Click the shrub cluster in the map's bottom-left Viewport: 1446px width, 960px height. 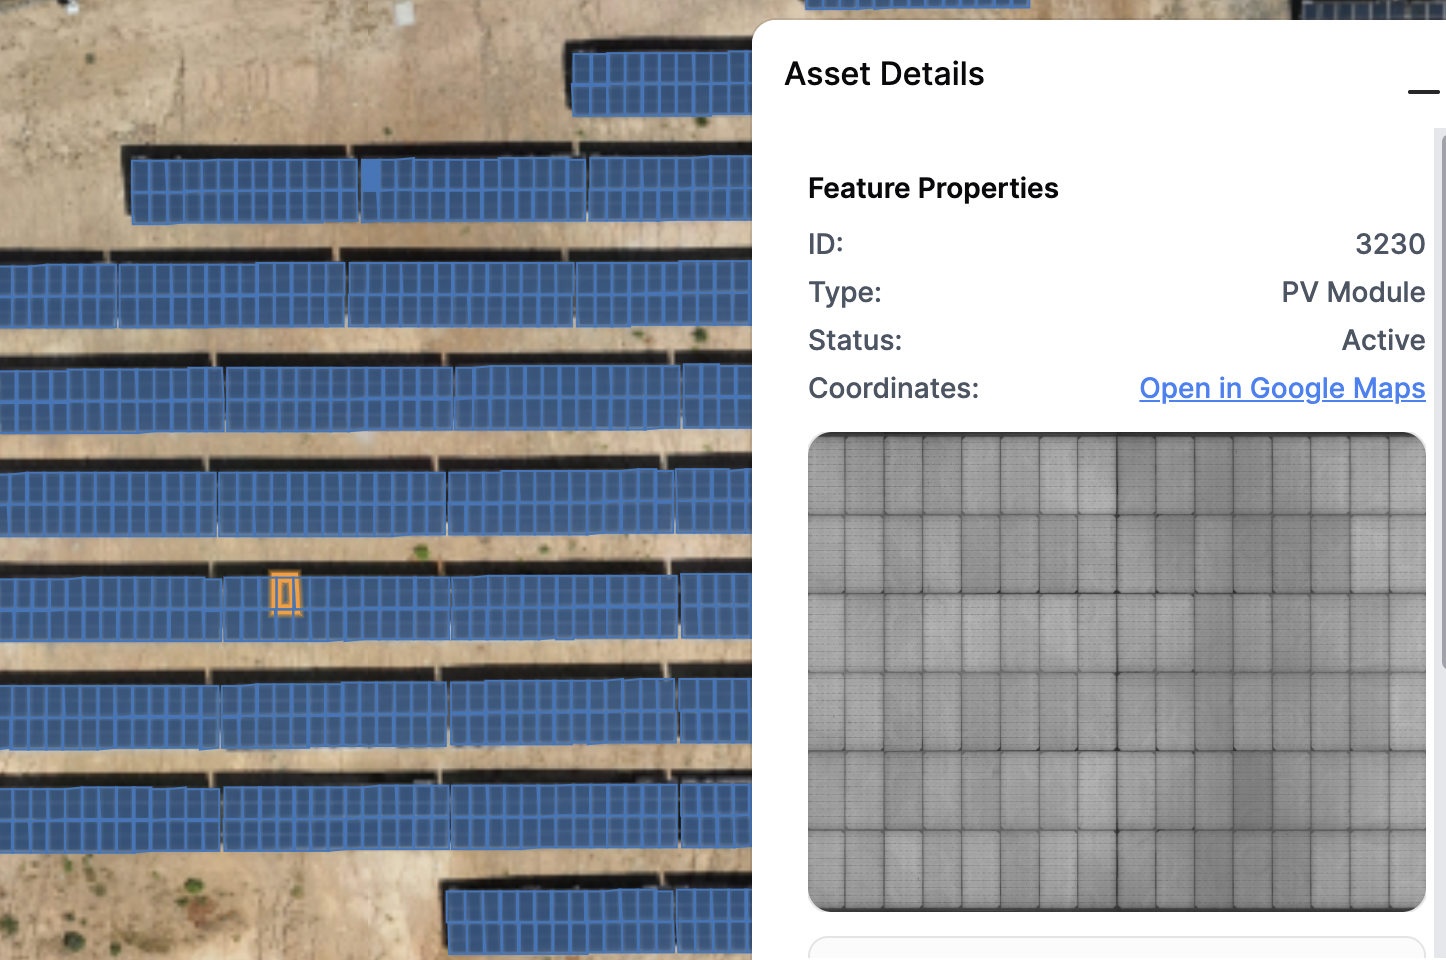point(75,939)
